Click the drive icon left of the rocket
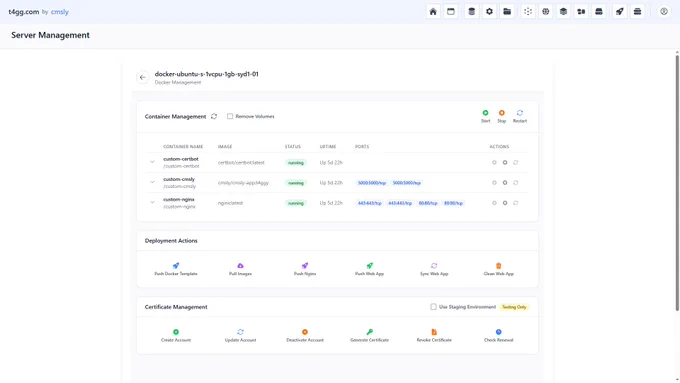This screenshot has width=680, height=383. pyautogui.click(x=599, y=12)
